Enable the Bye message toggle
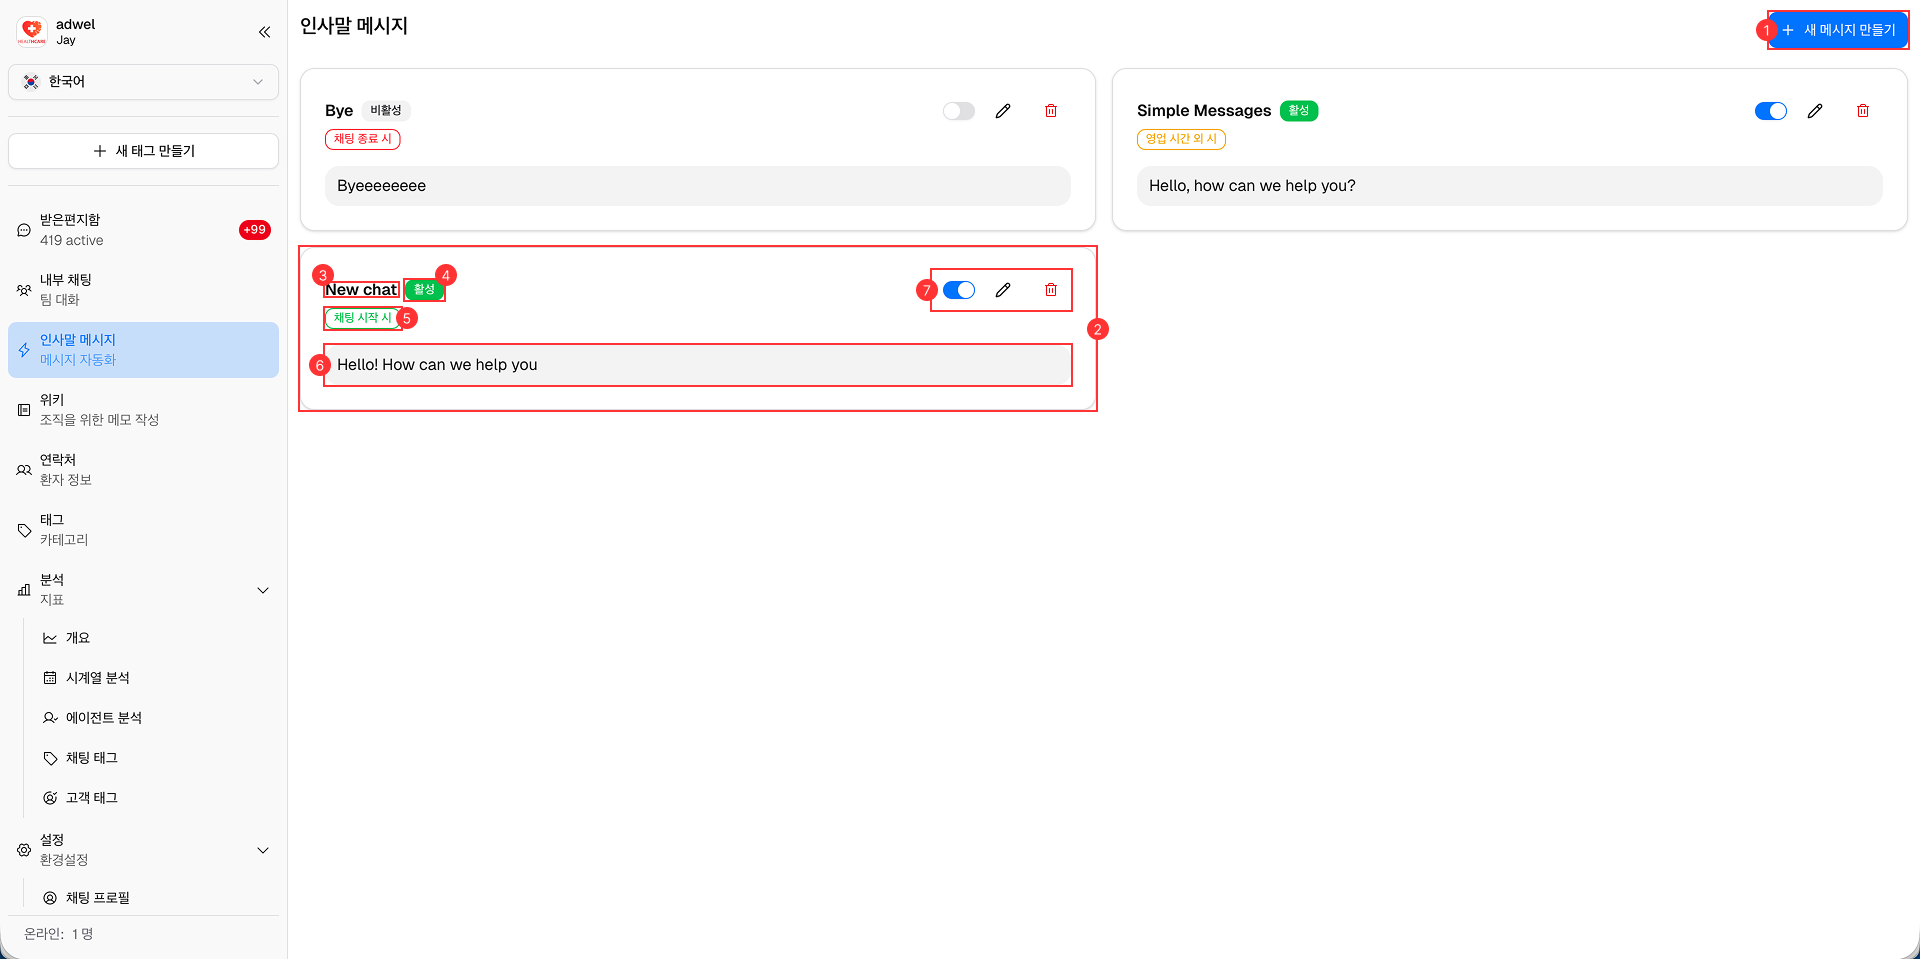This screenshot has height=959, width=1920. pos(958,111)
